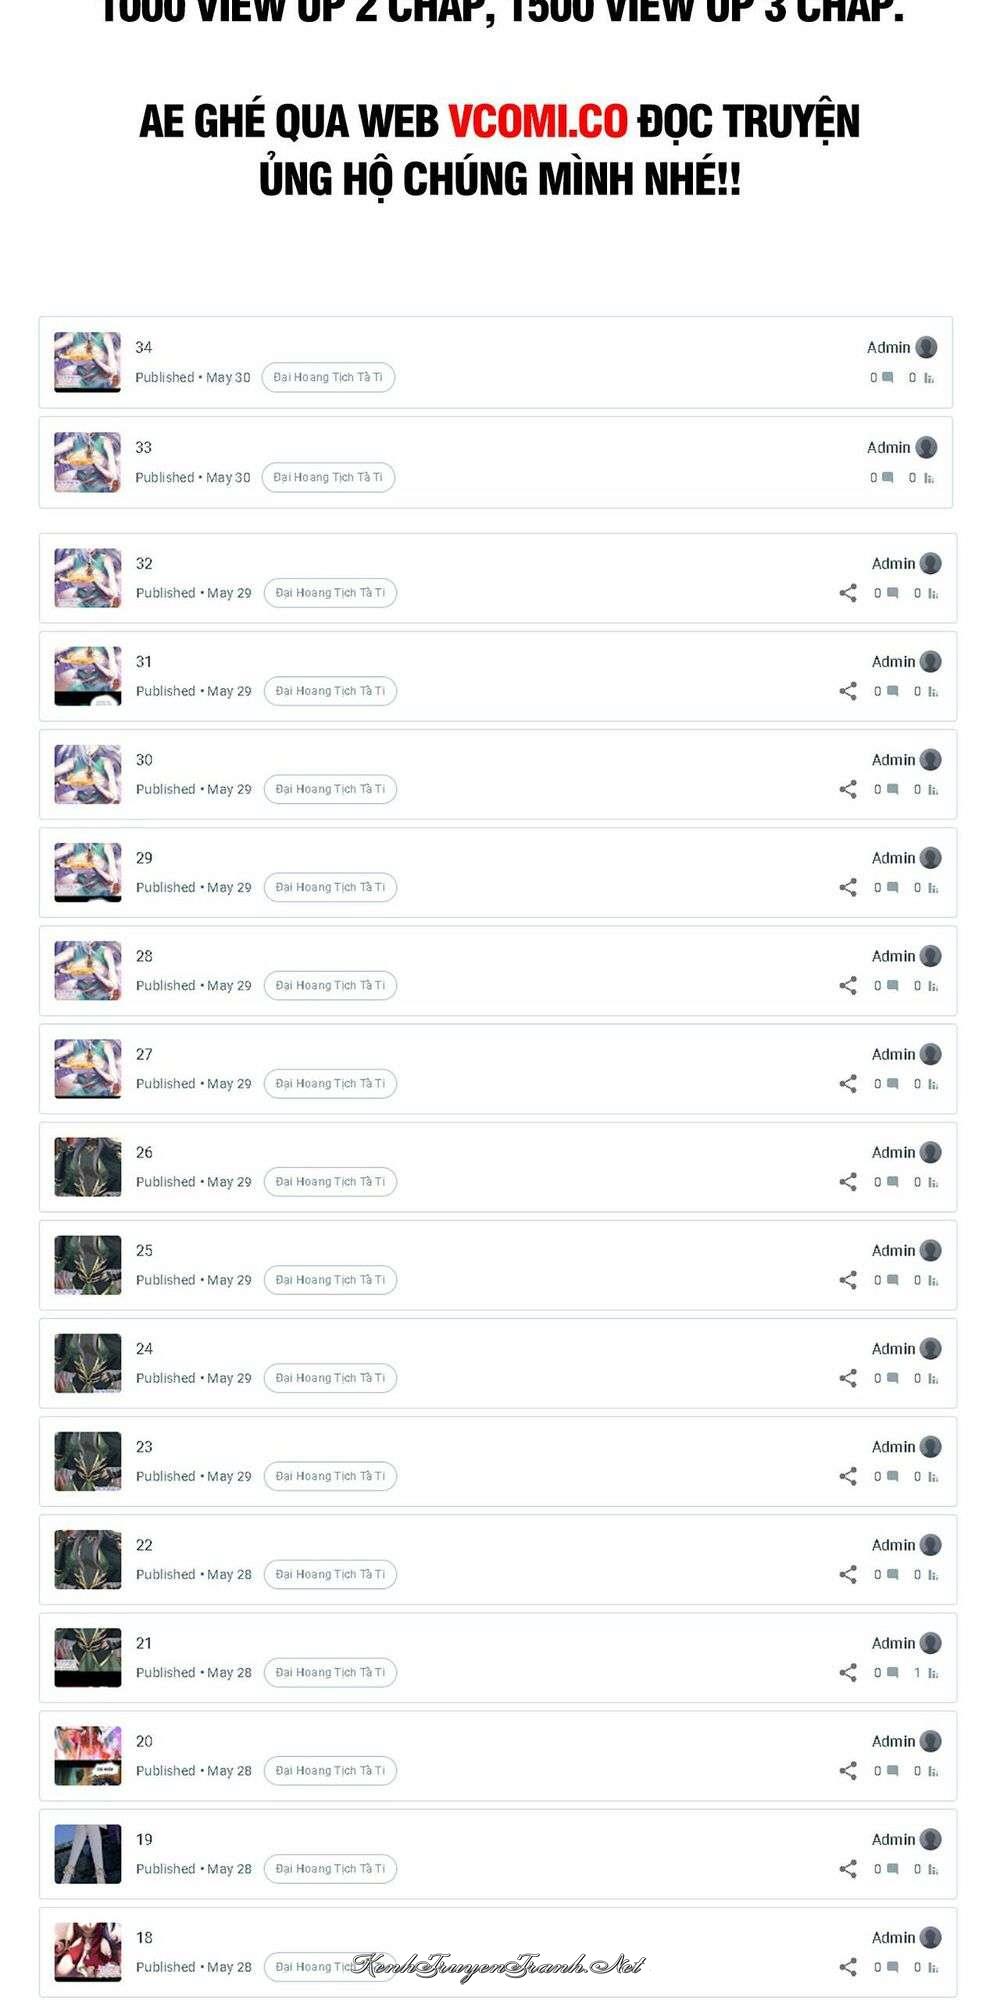Open the chapter 34 thumbnail

(x=87, y=362)
